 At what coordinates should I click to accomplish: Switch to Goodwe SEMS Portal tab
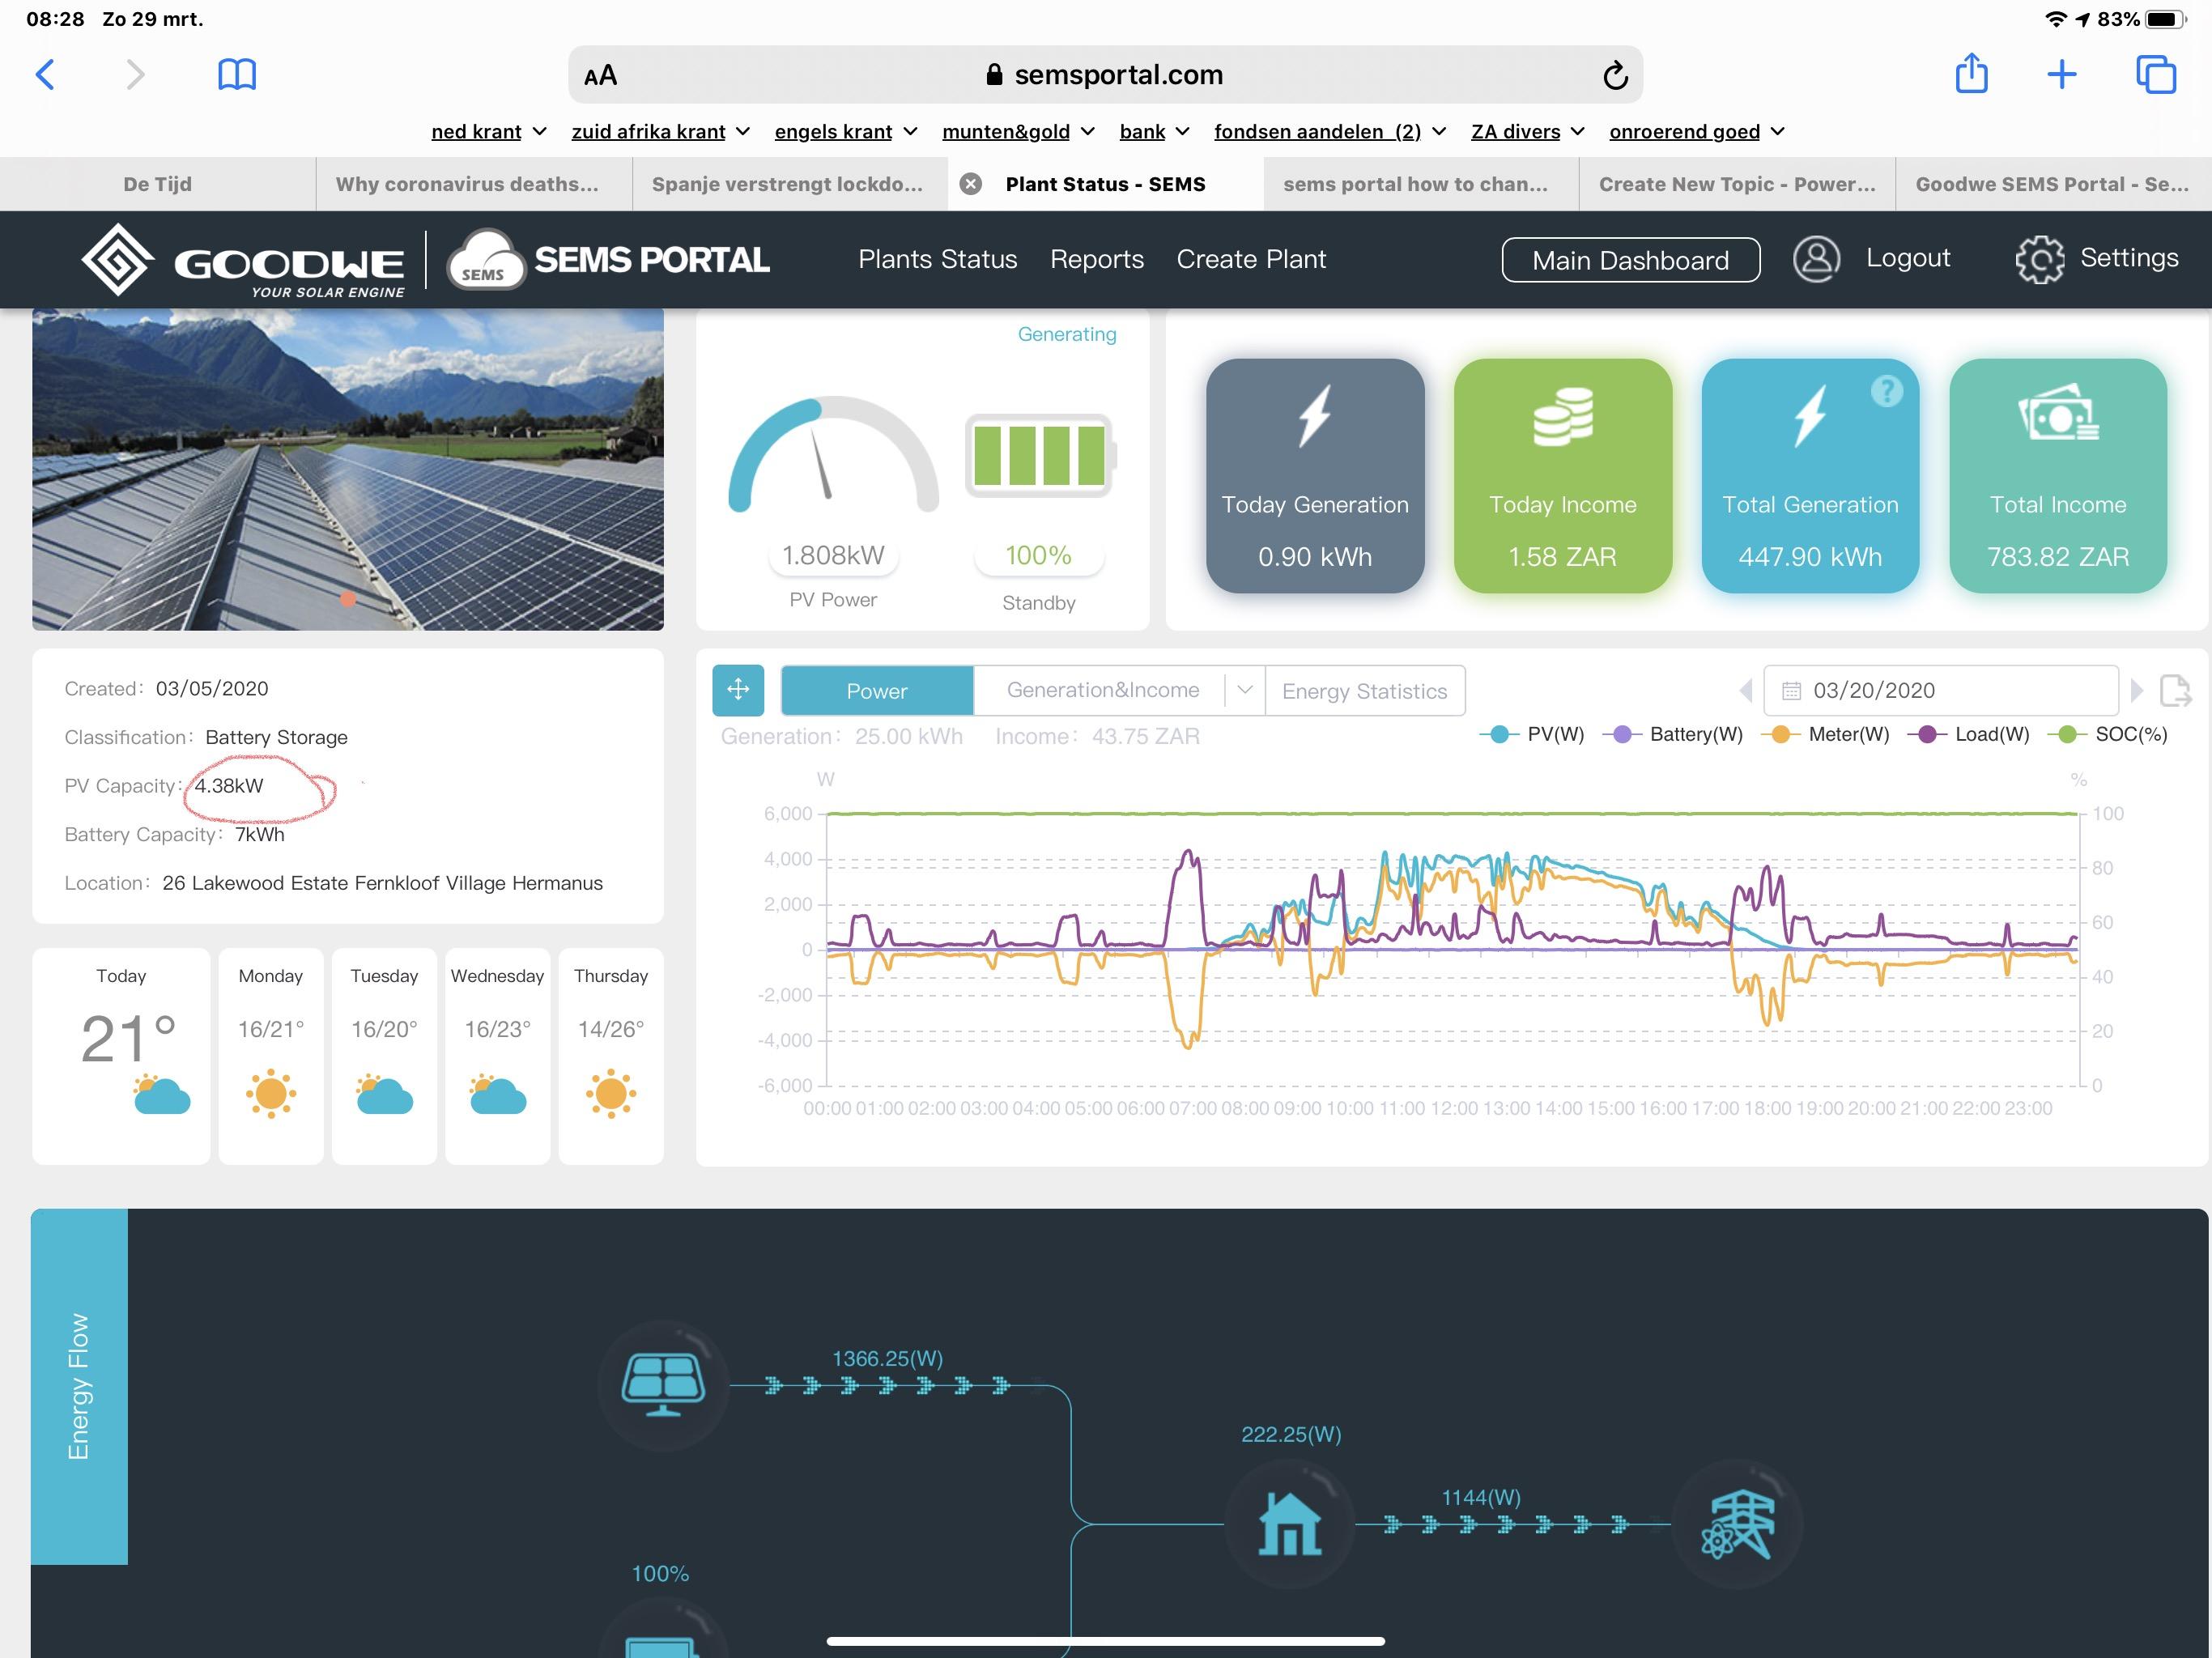click(2054, 184)
